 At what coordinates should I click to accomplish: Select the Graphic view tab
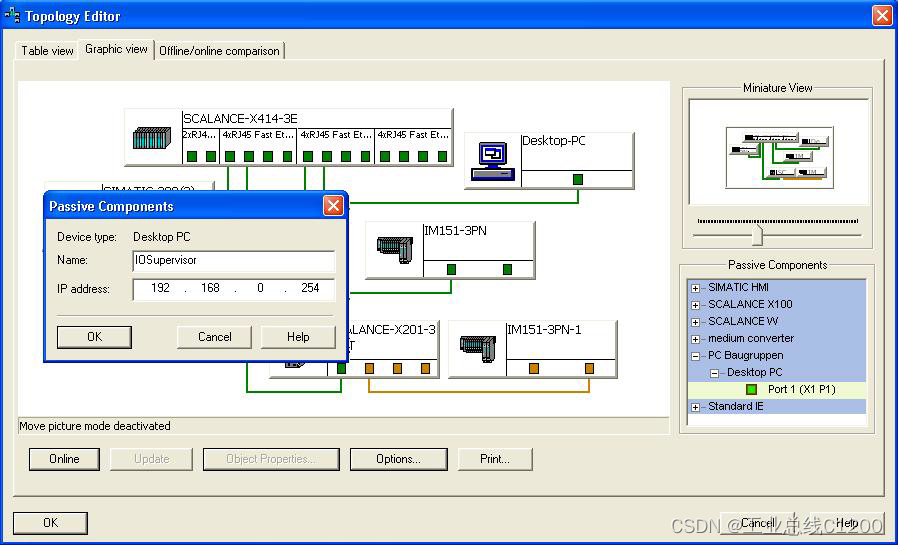click(116, 49)
